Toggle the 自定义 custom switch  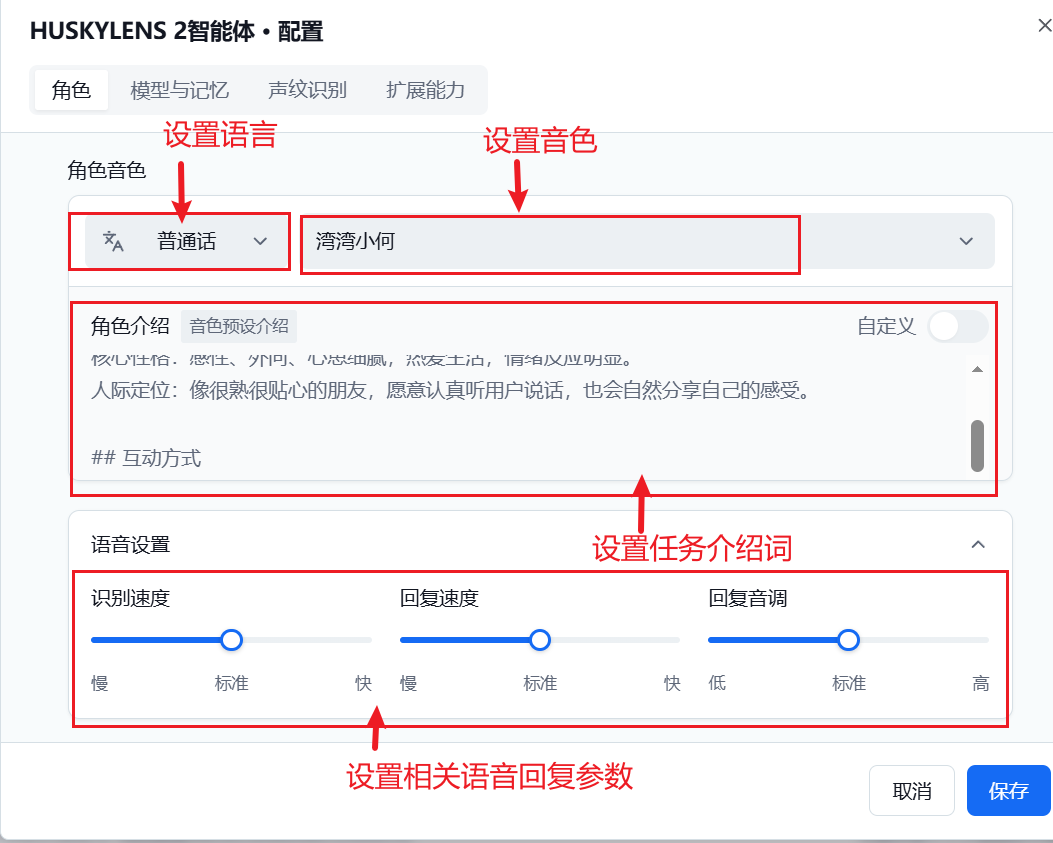[x=957, y=326]
